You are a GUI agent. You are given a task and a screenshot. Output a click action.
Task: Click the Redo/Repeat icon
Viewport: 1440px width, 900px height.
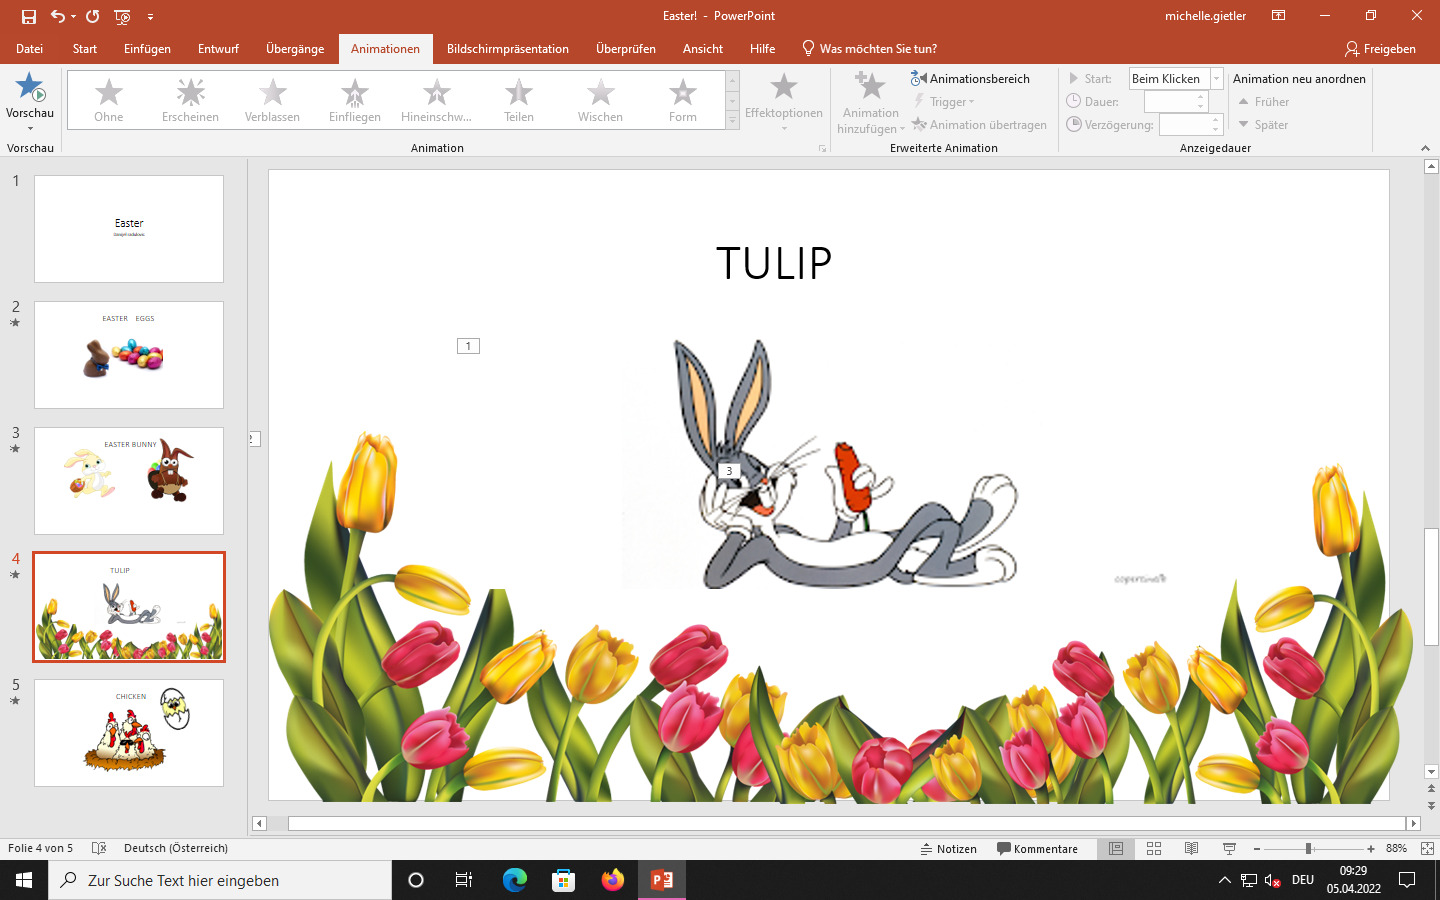(92, 16)
